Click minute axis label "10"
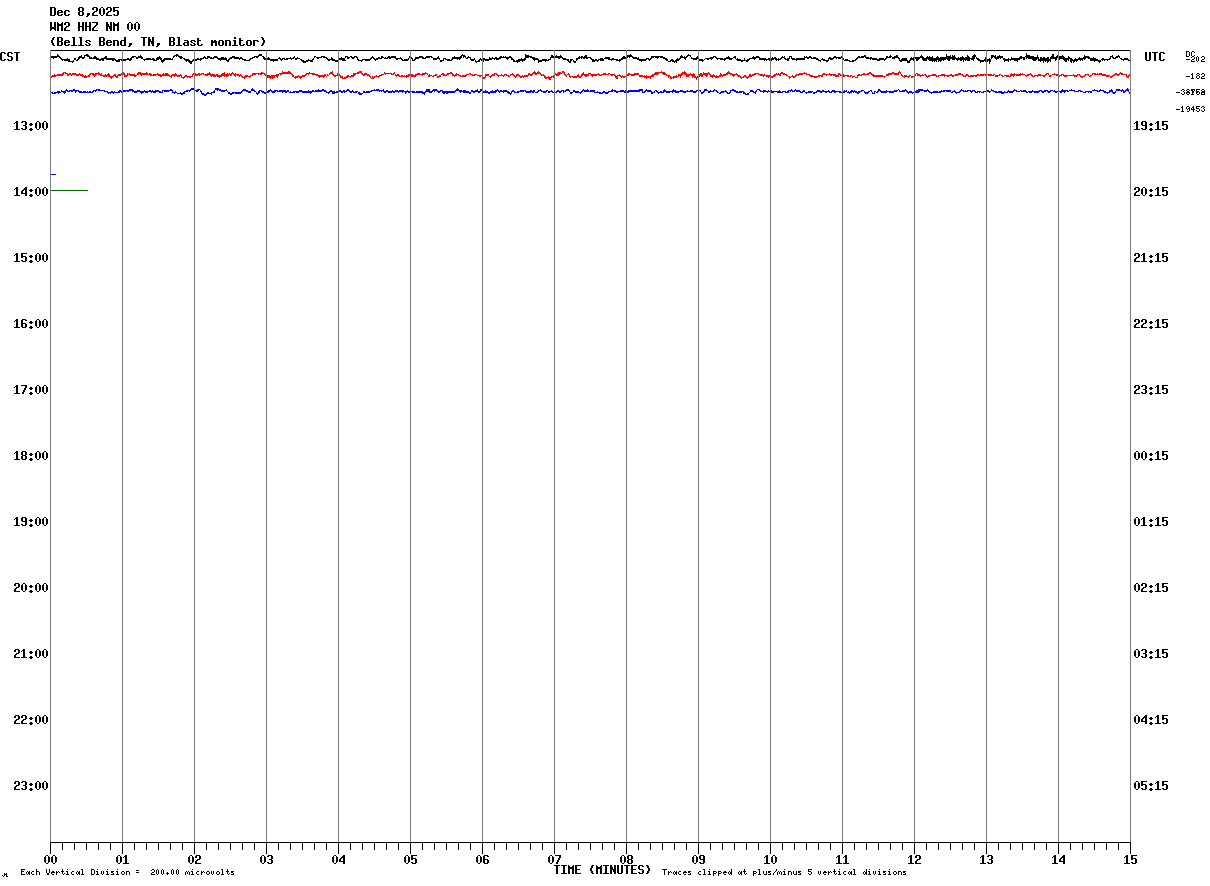The image size is (1210, 886). [770, 859]
